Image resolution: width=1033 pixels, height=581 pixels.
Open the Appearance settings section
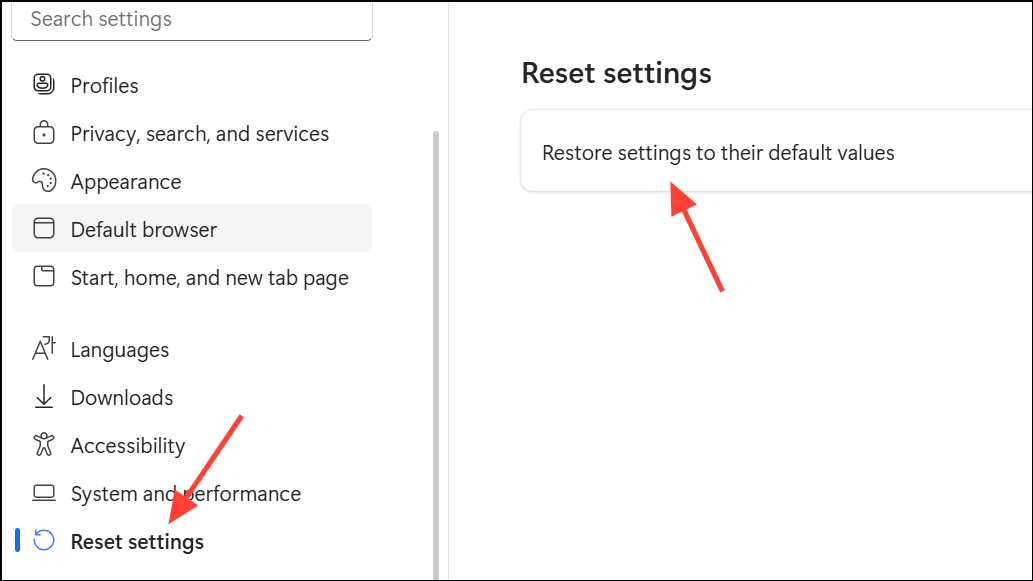coord(126,181)
